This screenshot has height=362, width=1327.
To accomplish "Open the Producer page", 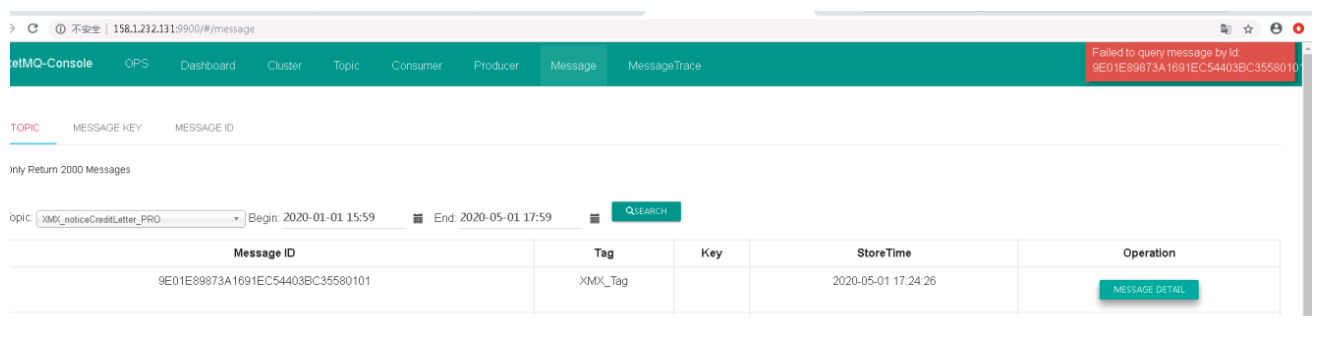I will click(496, 65).
